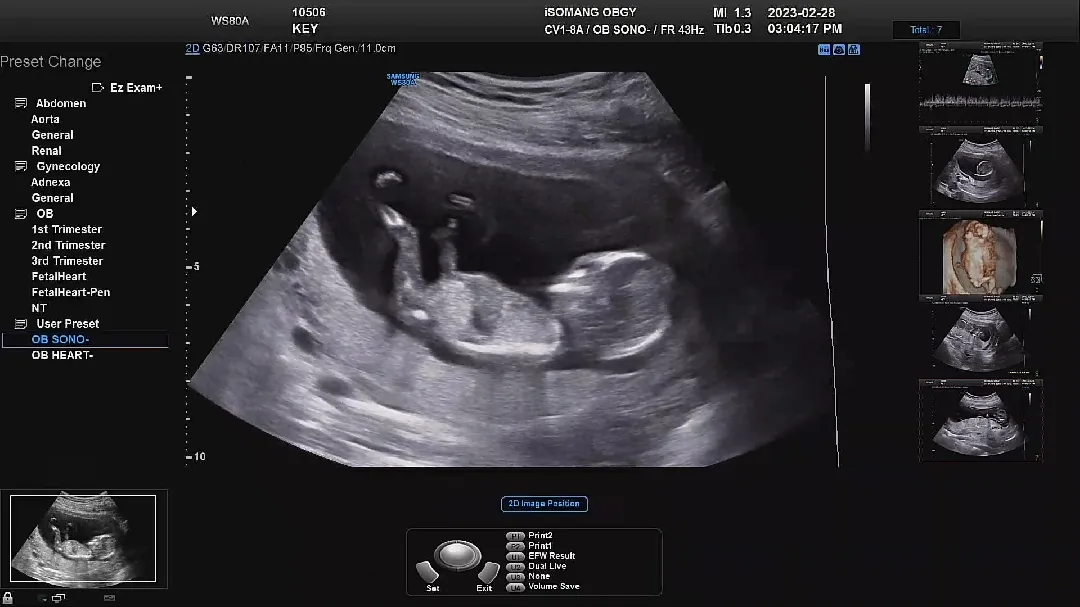Click the focus marker arrow on depth scale
Image resolution: width=1080 pixels, height=607 pixels.
click(194, 212)
